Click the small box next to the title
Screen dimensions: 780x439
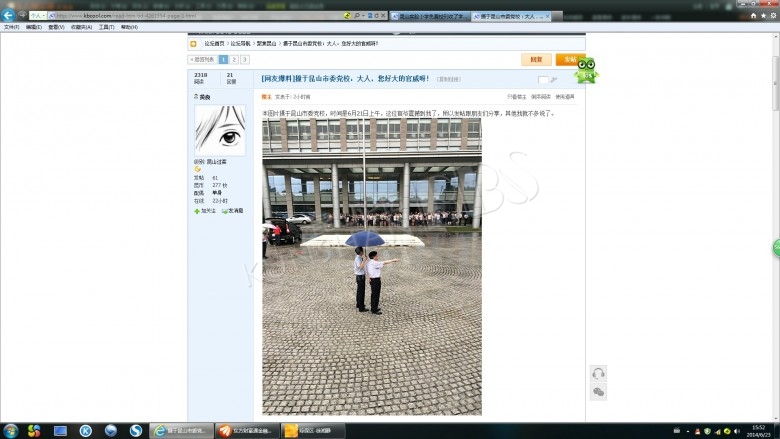click(543, 80)
